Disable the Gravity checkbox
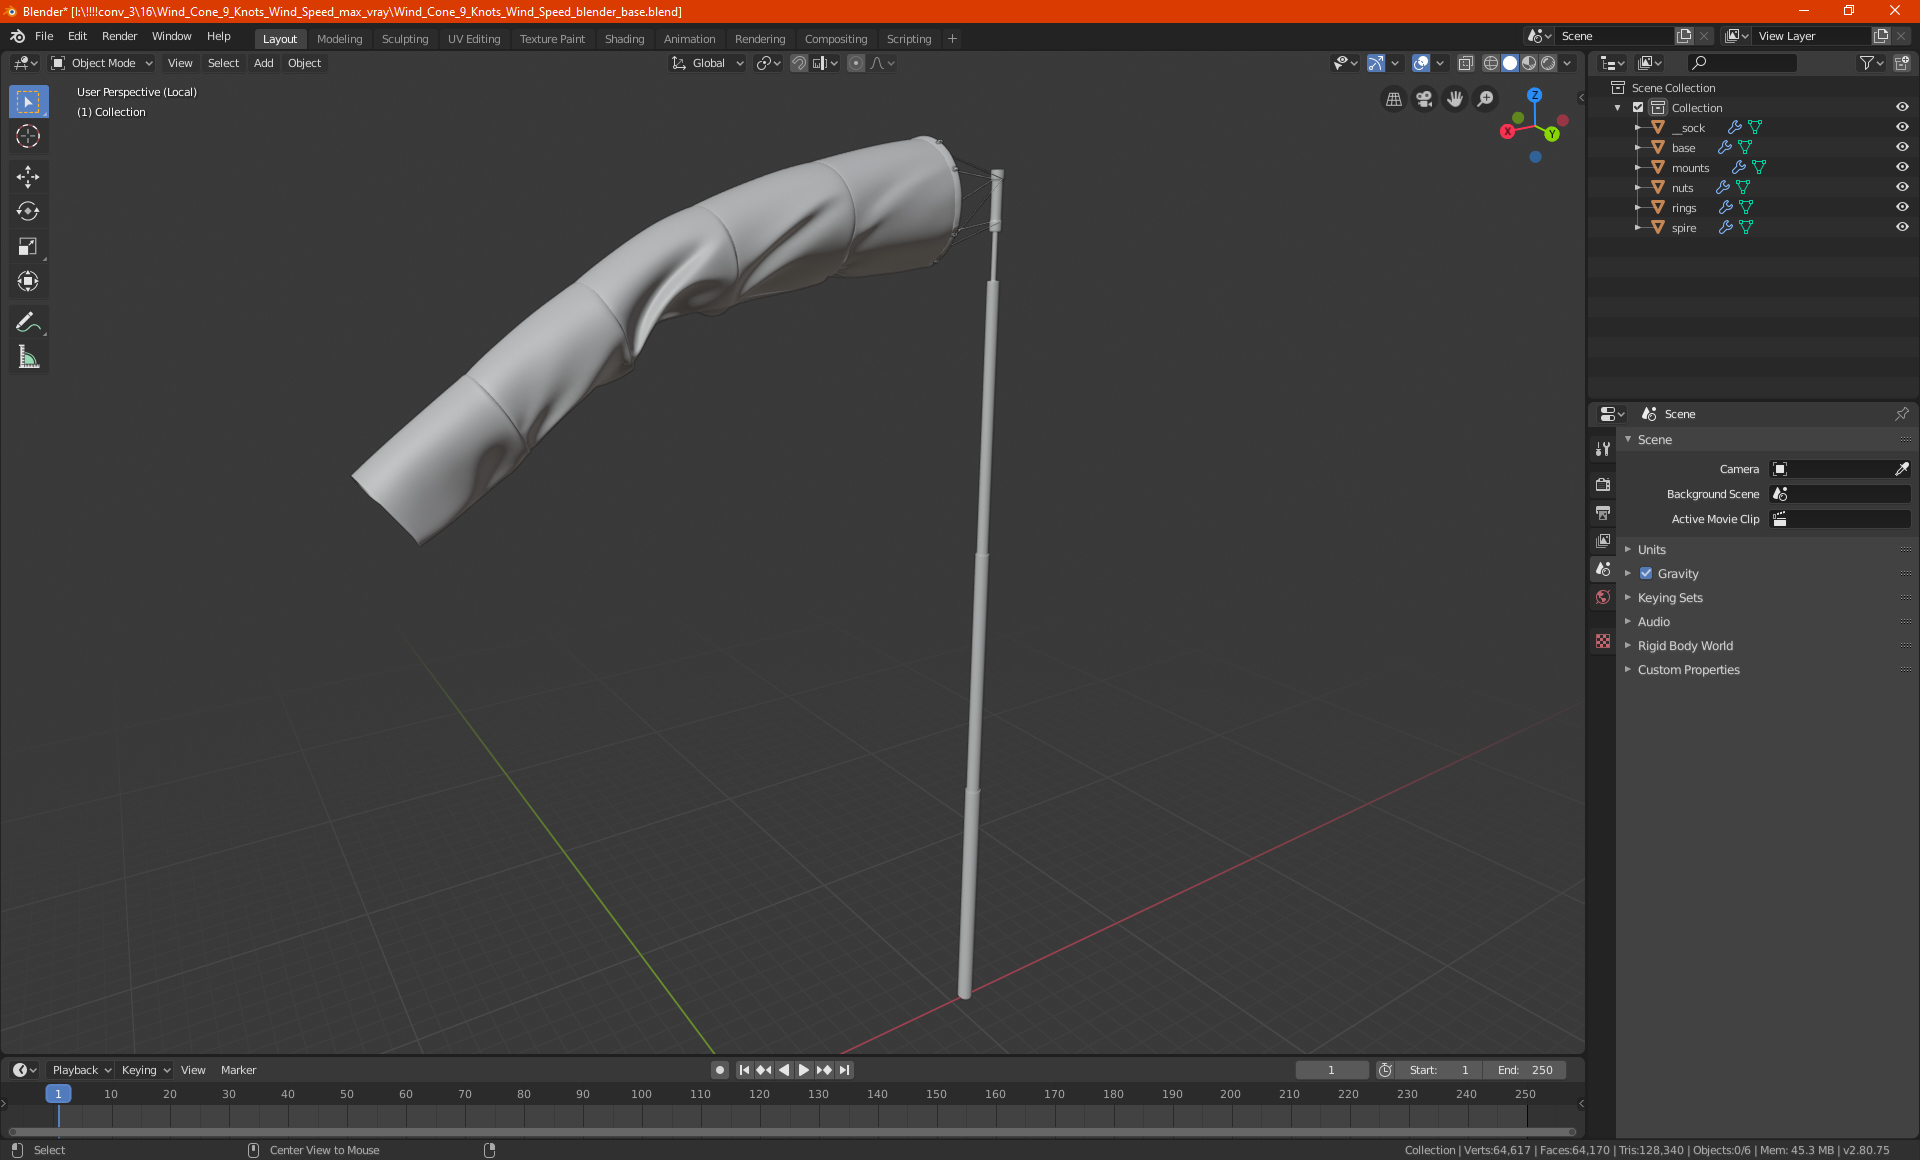 pyautogui.click(x=1646, y=574)
